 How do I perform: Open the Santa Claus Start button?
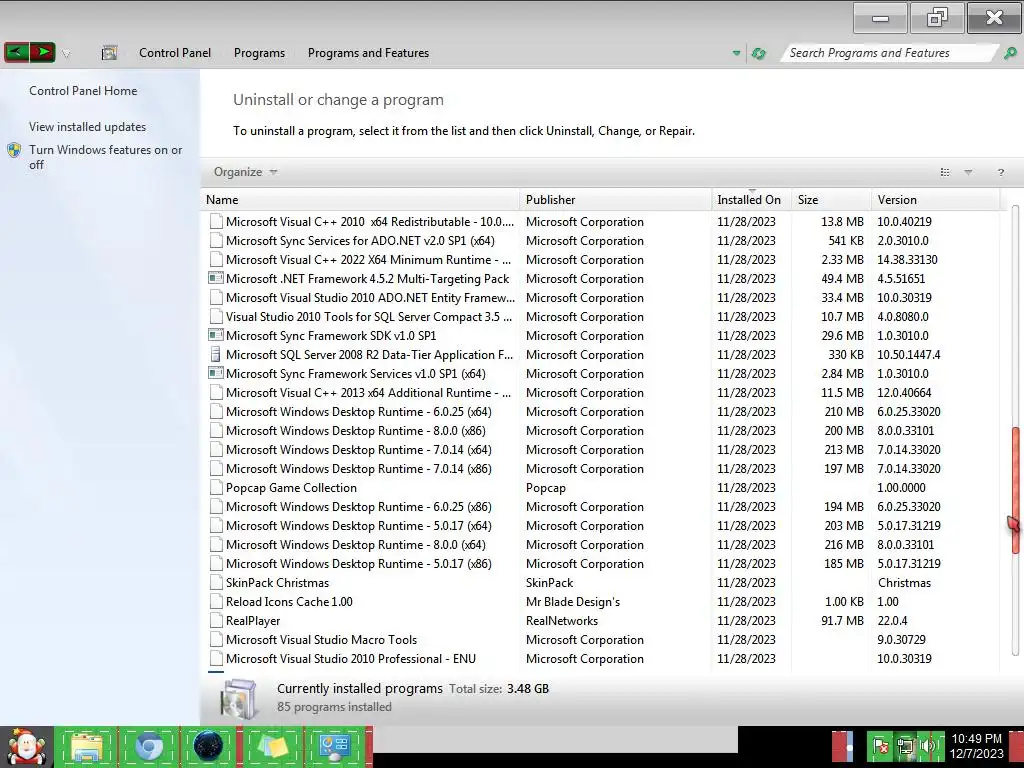click(26, 746)
